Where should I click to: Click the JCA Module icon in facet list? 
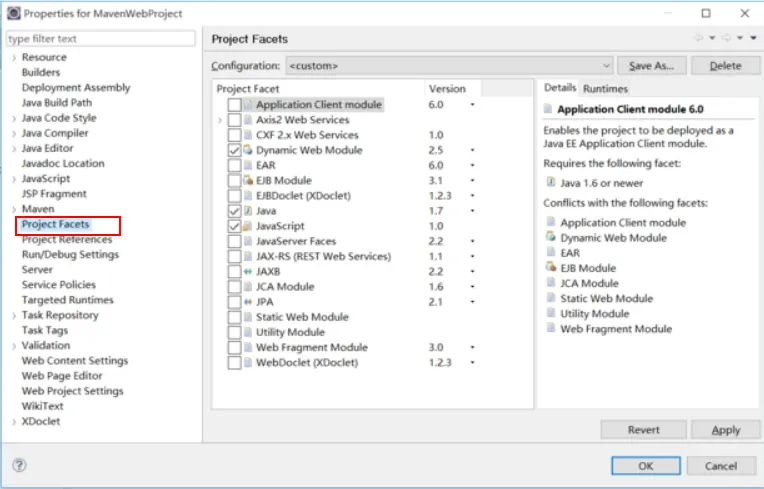coord(248,286)
